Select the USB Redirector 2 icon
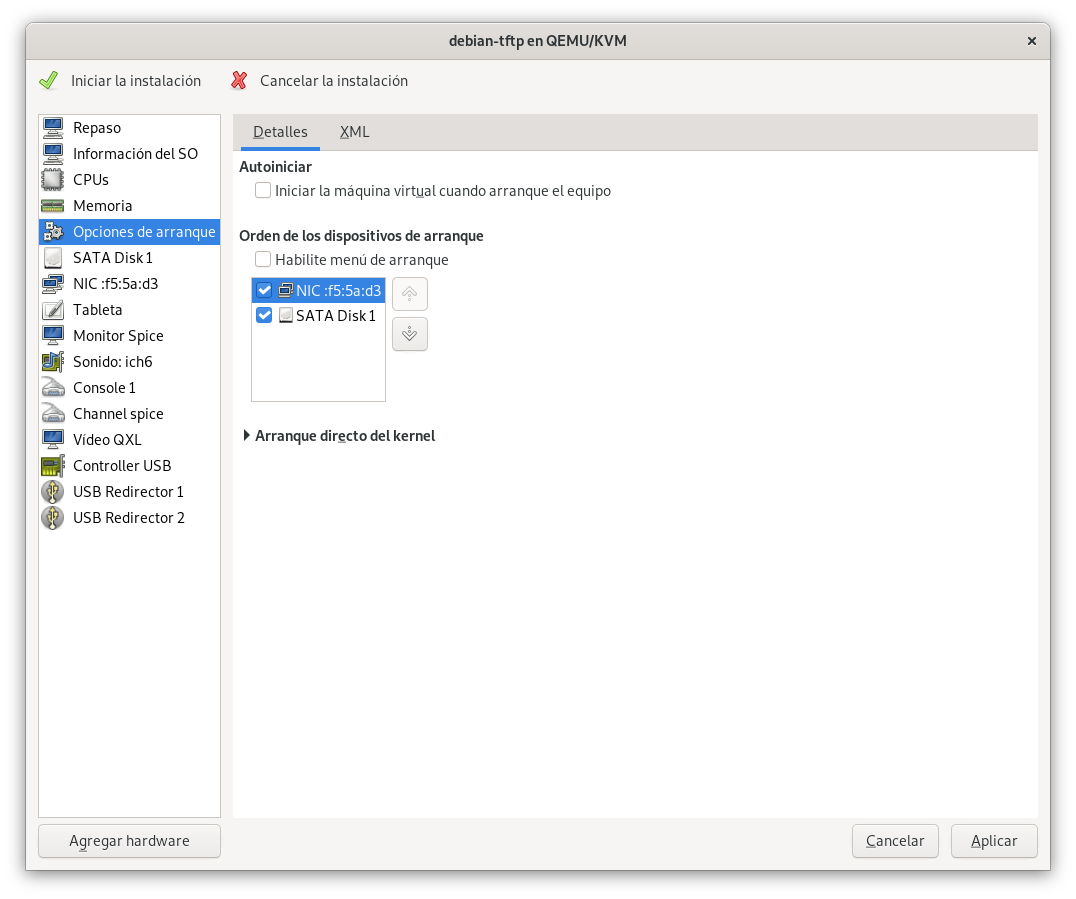The width and height of the screenshot is (1076, 899). click(x=53, y=518)
